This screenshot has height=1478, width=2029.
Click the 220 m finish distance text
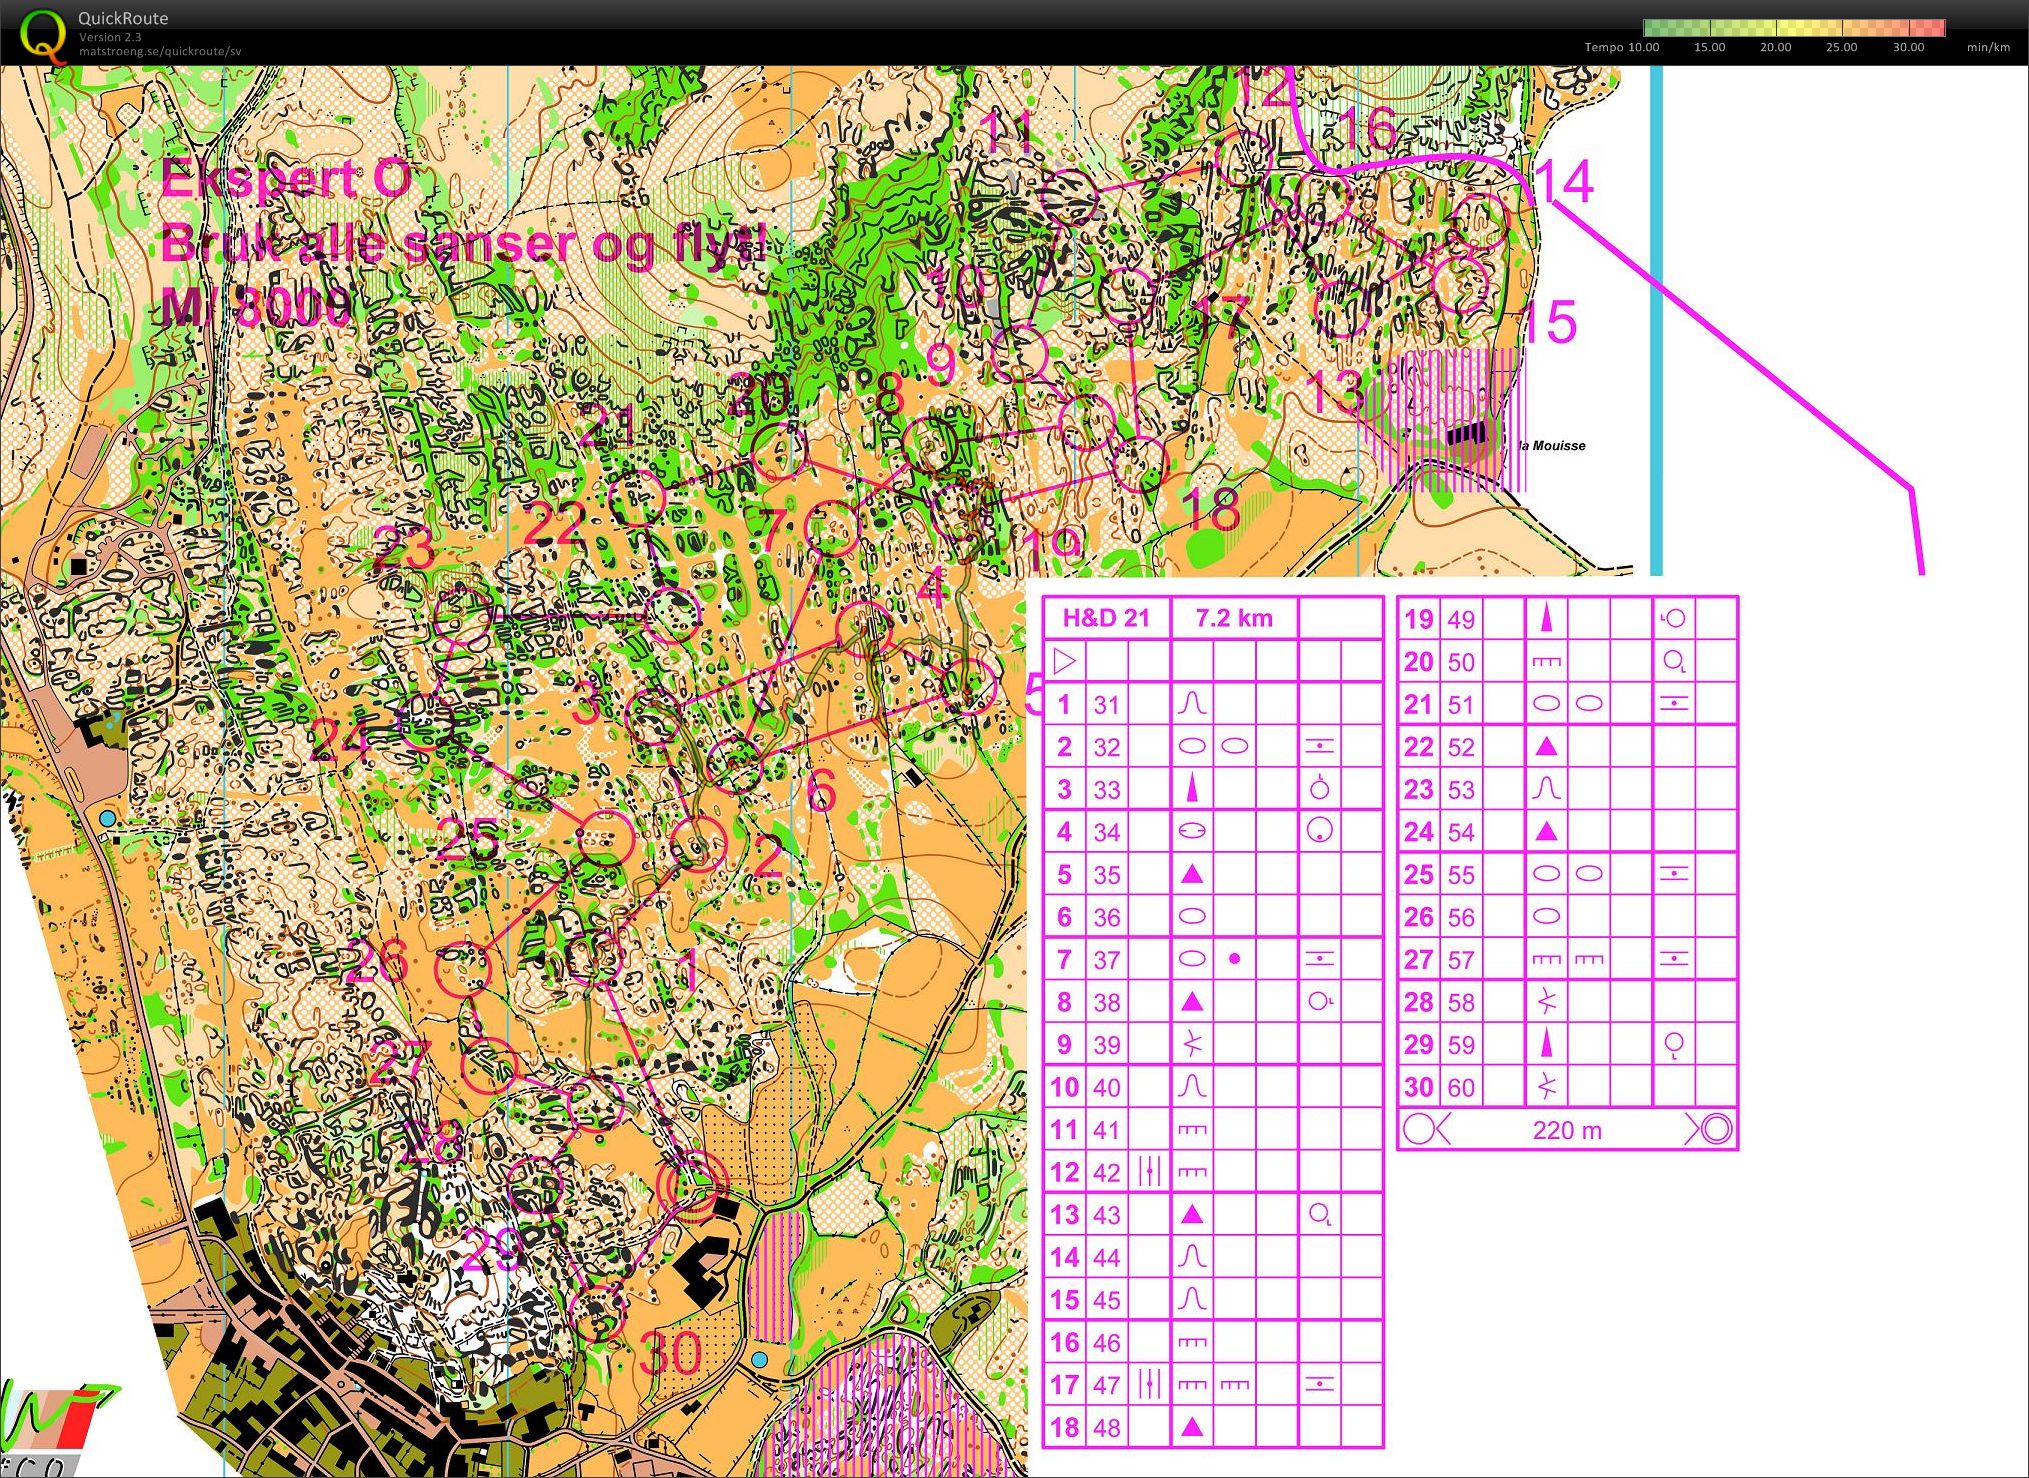coord(1567,1131)
